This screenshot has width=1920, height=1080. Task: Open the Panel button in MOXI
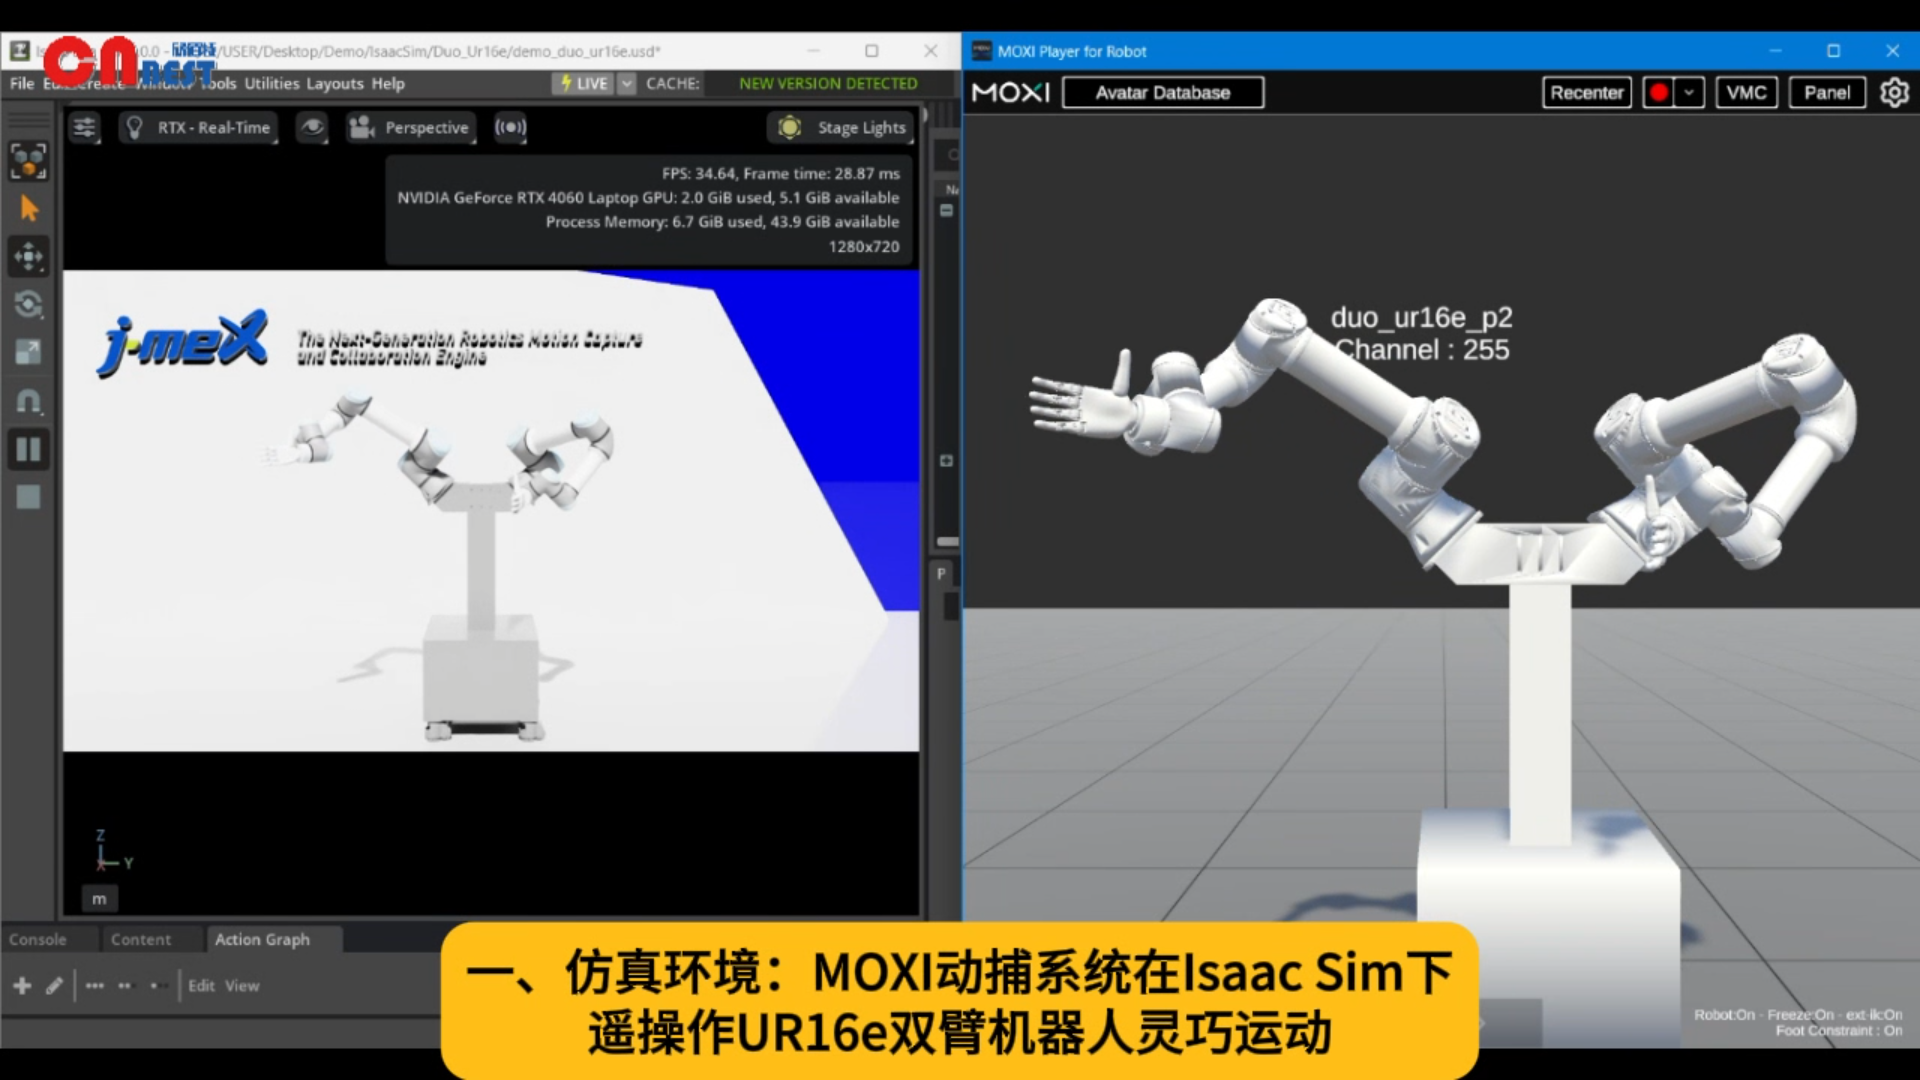(1827, 93)
